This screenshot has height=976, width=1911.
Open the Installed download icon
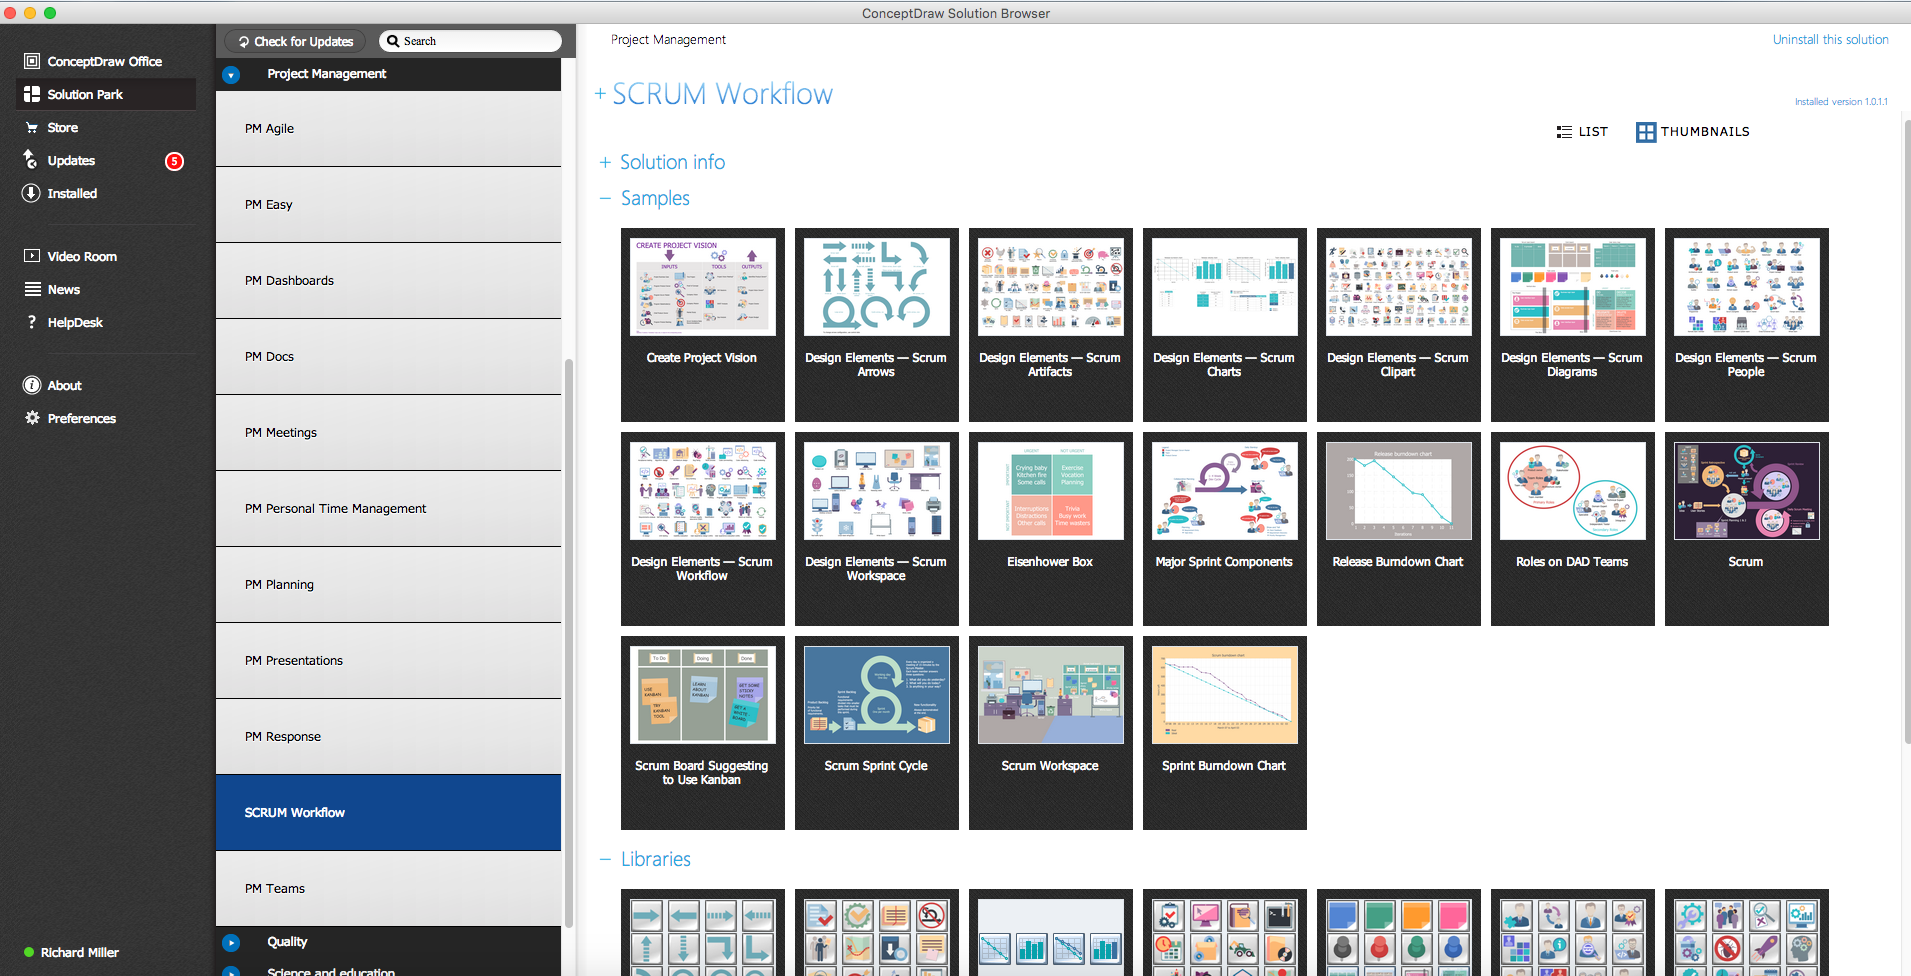tap(31, 193)
